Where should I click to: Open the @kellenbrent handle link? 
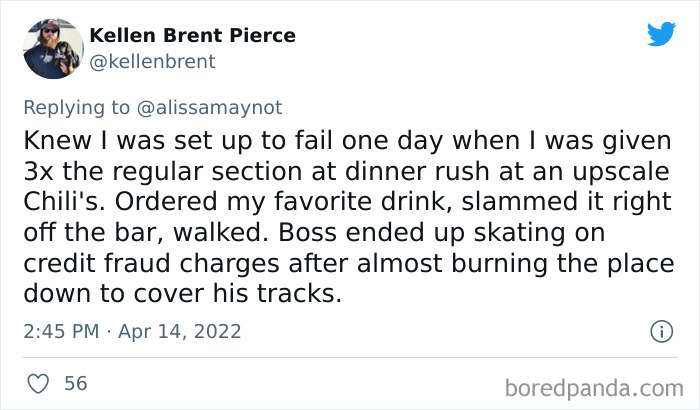coord(153,61)
